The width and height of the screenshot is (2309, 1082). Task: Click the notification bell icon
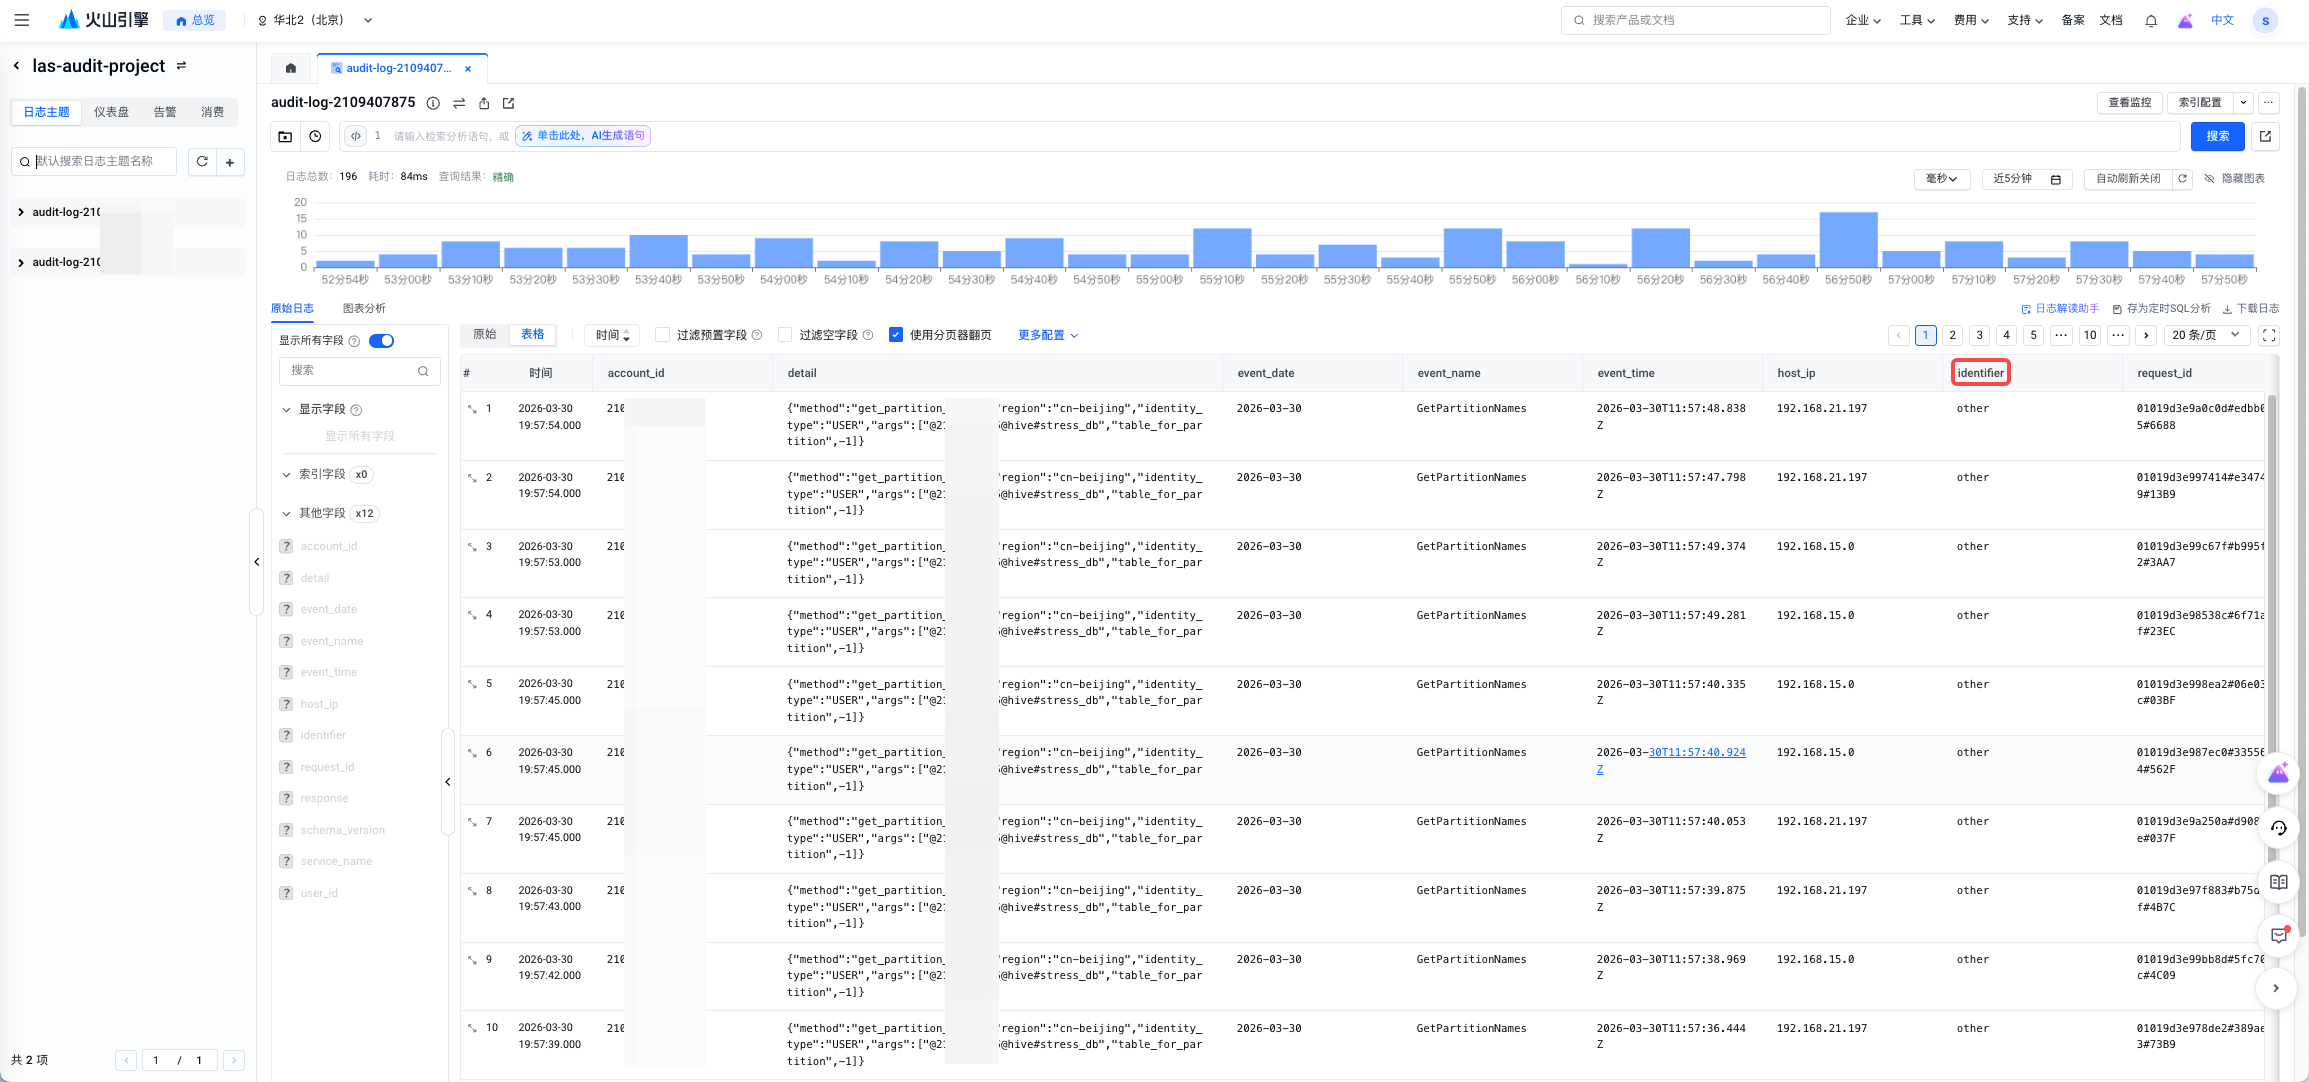pyautogui.click(x=2150, y=20)
